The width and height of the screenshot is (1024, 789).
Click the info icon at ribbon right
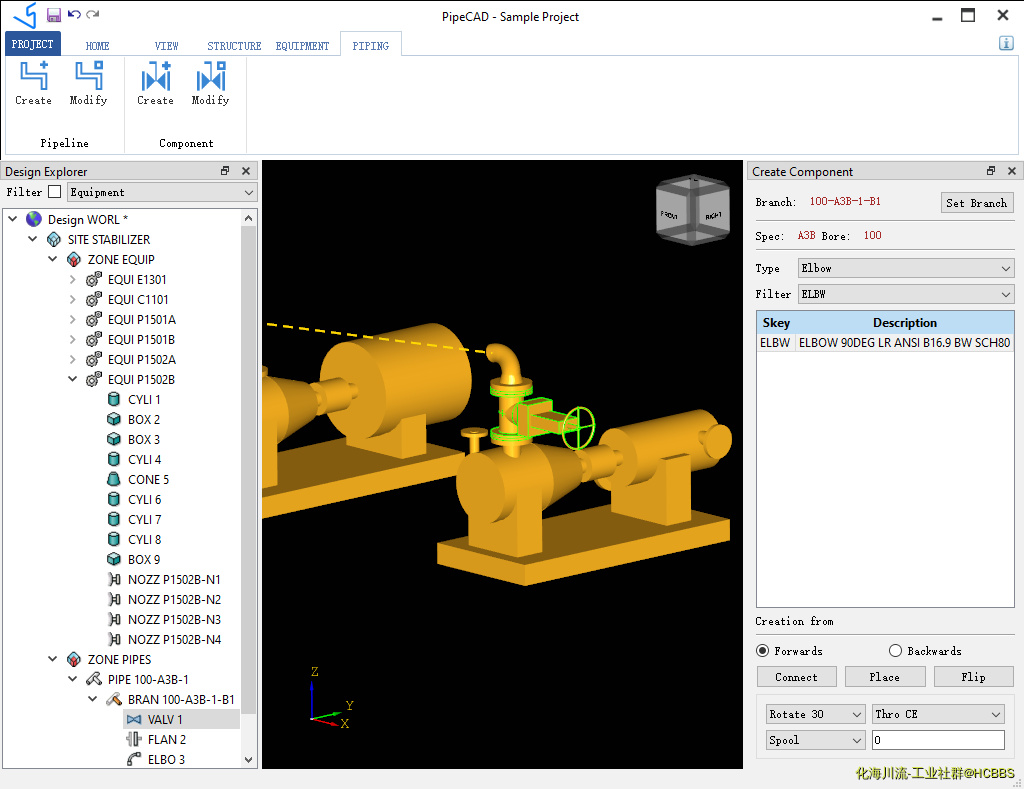tap(1006, 43)
